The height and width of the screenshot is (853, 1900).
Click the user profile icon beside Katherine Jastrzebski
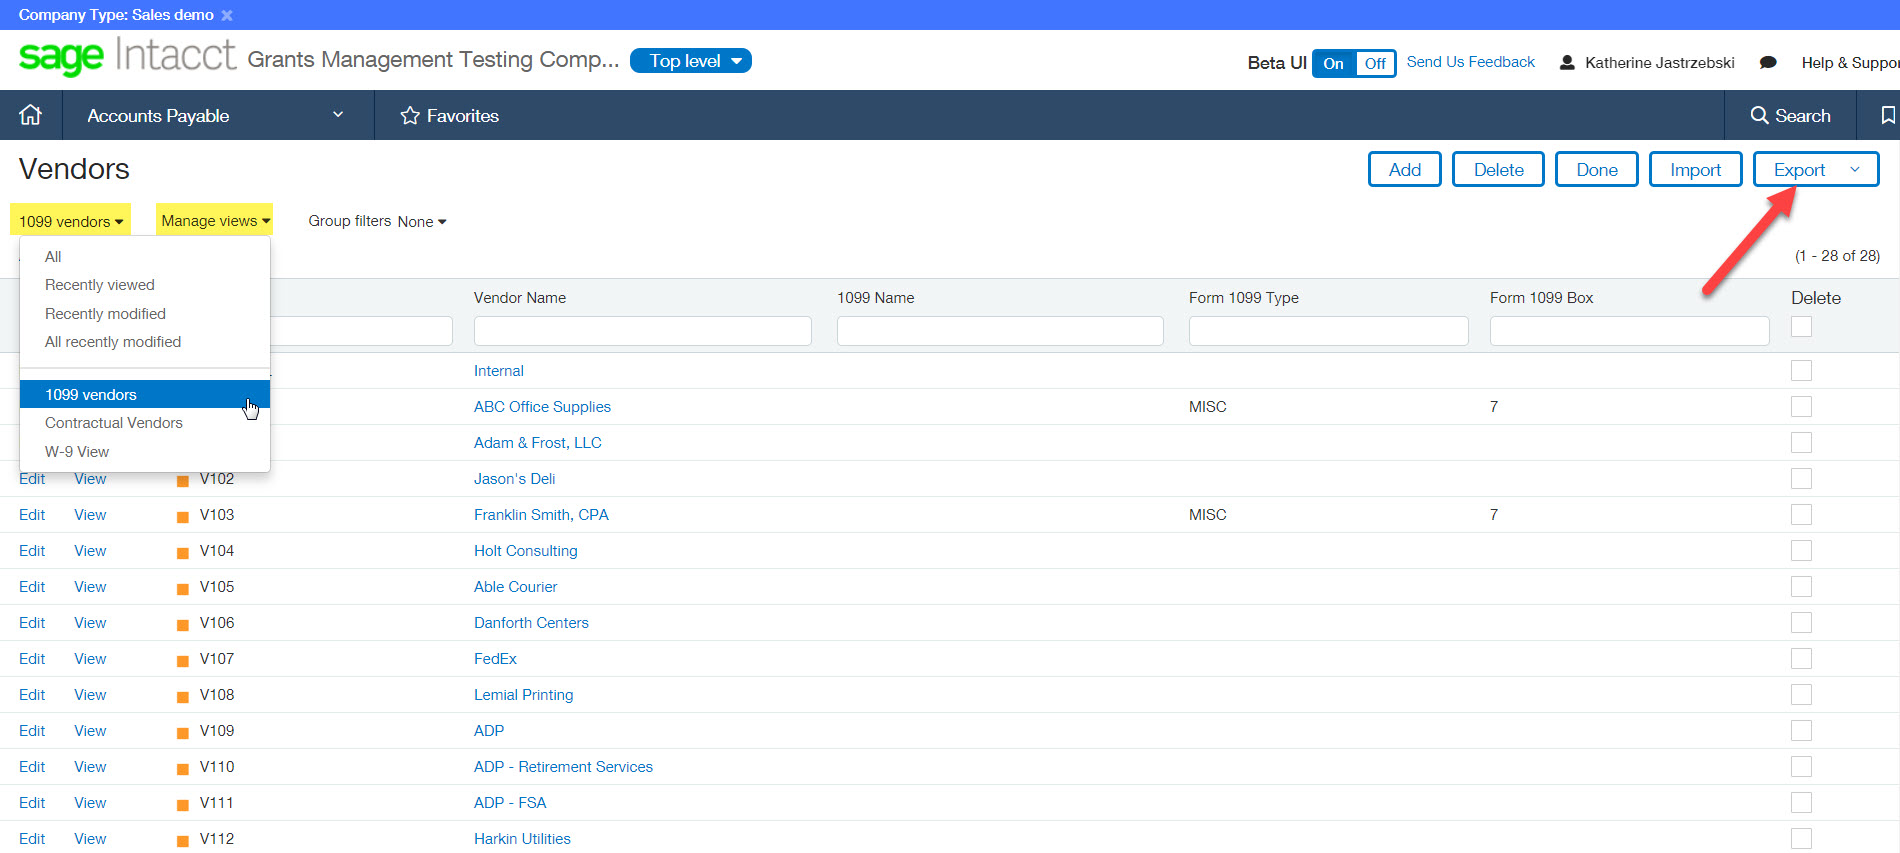[1567, 62]
